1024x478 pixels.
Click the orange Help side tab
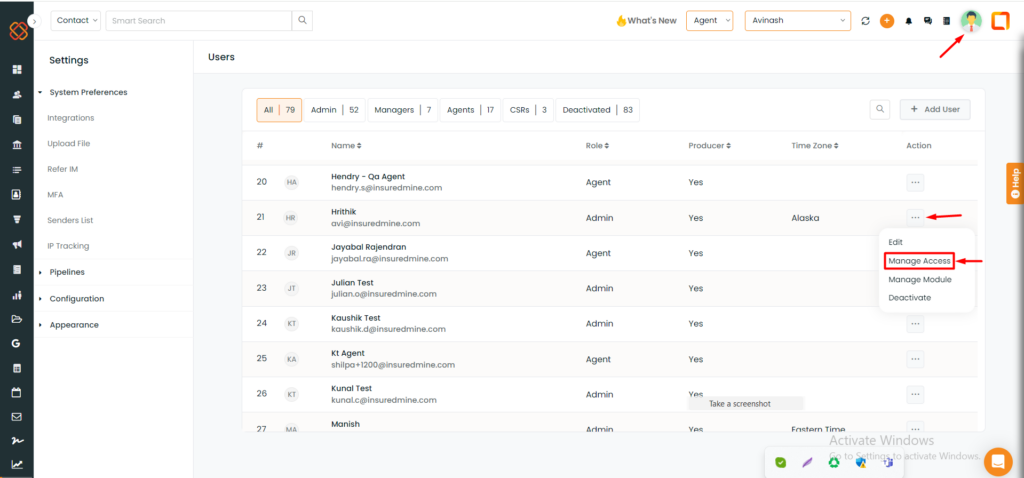point(1015,183)
